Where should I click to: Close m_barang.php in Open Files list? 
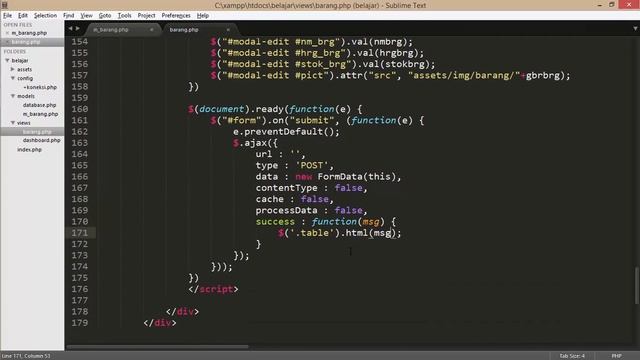coord(7,33)
